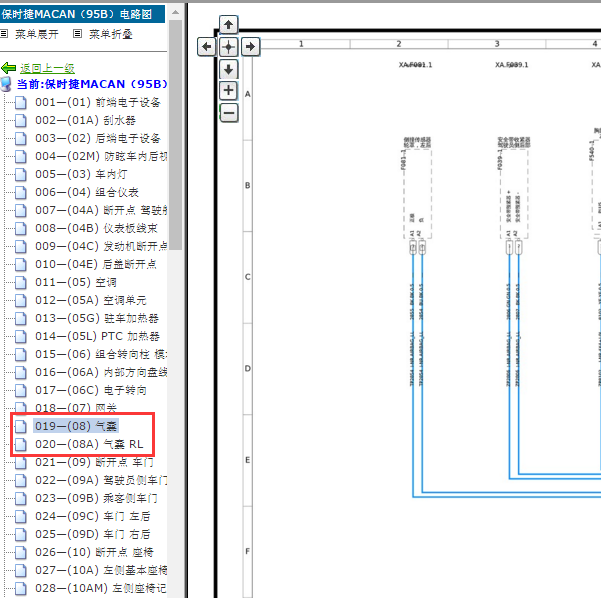Click the computer icon beside 当前:保时捷MACAN
The width and height of the screenshot is (601, 598).
pos(7,84)
